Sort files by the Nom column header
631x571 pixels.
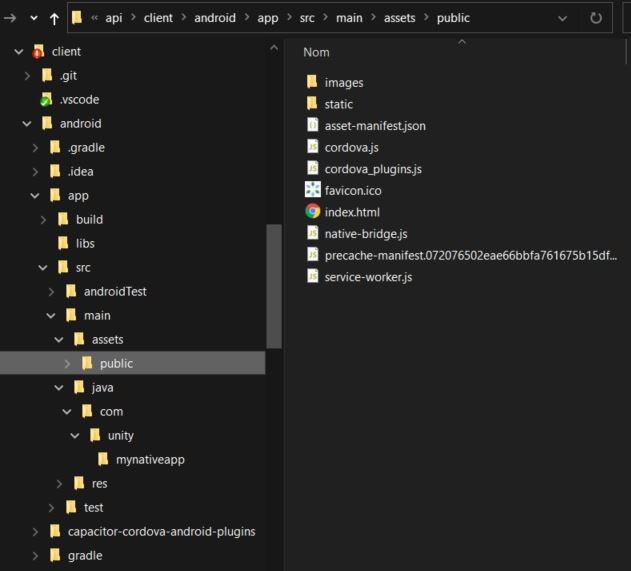(316, 52)
